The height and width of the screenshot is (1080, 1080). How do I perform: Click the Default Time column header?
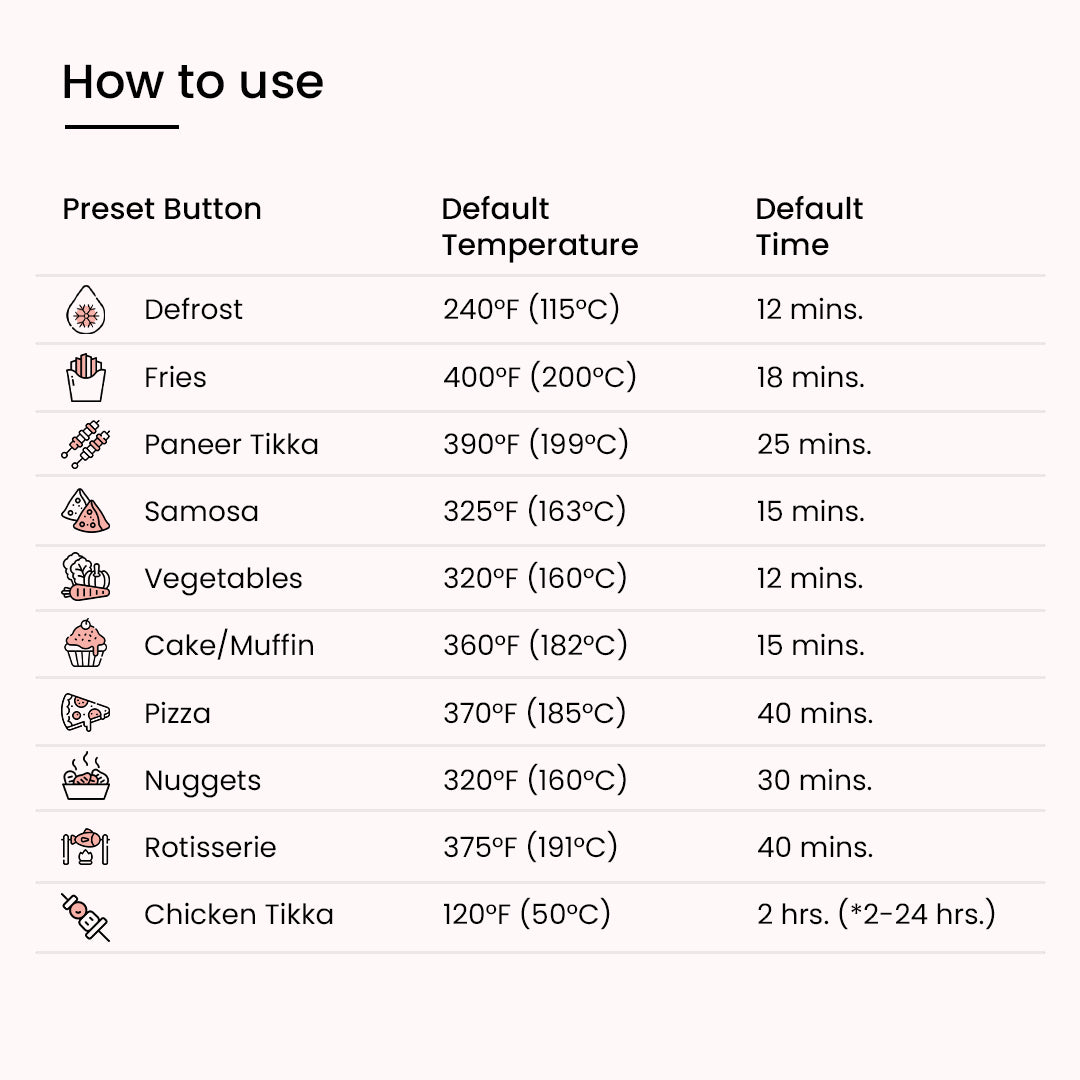coord(808,227)
